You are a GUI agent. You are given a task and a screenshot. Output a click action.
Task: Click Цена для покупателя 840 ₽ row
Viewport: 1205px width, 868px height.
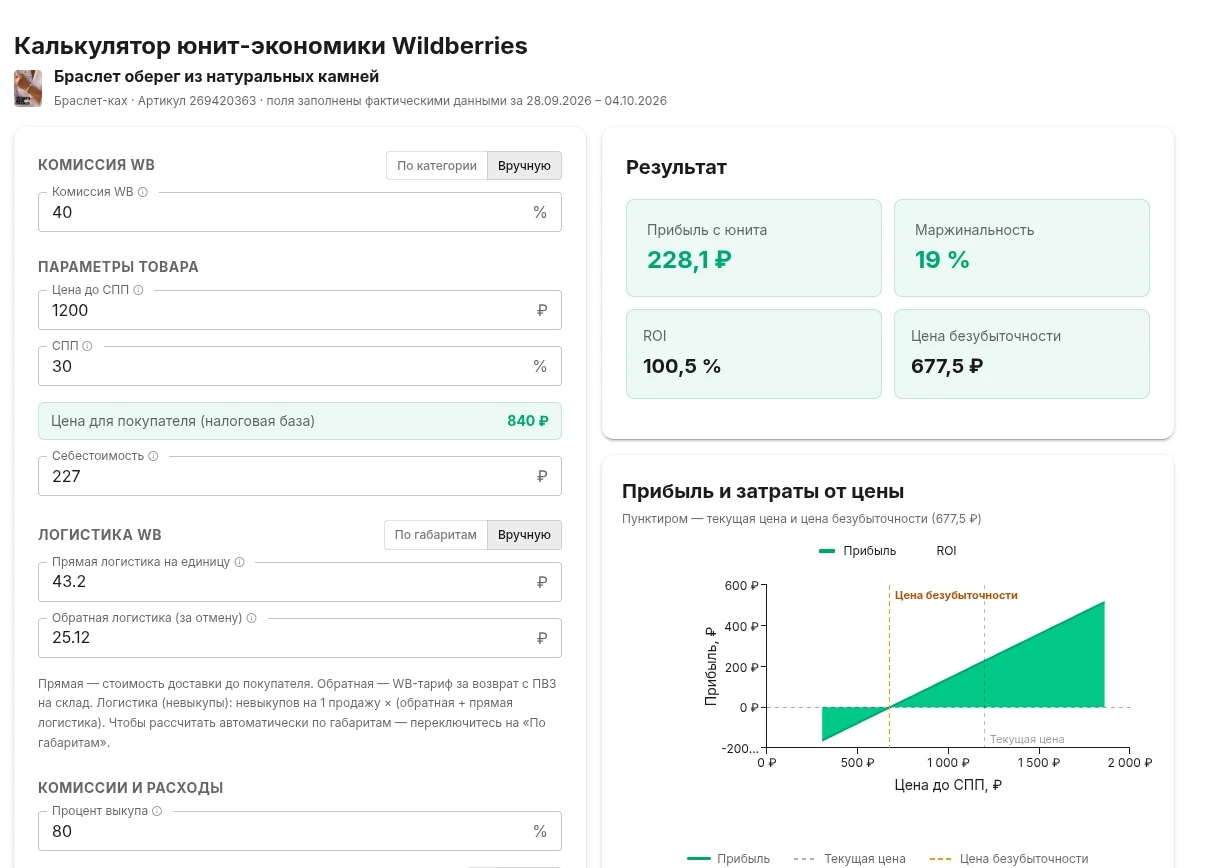pyautogui.click(x=300, y=421)
